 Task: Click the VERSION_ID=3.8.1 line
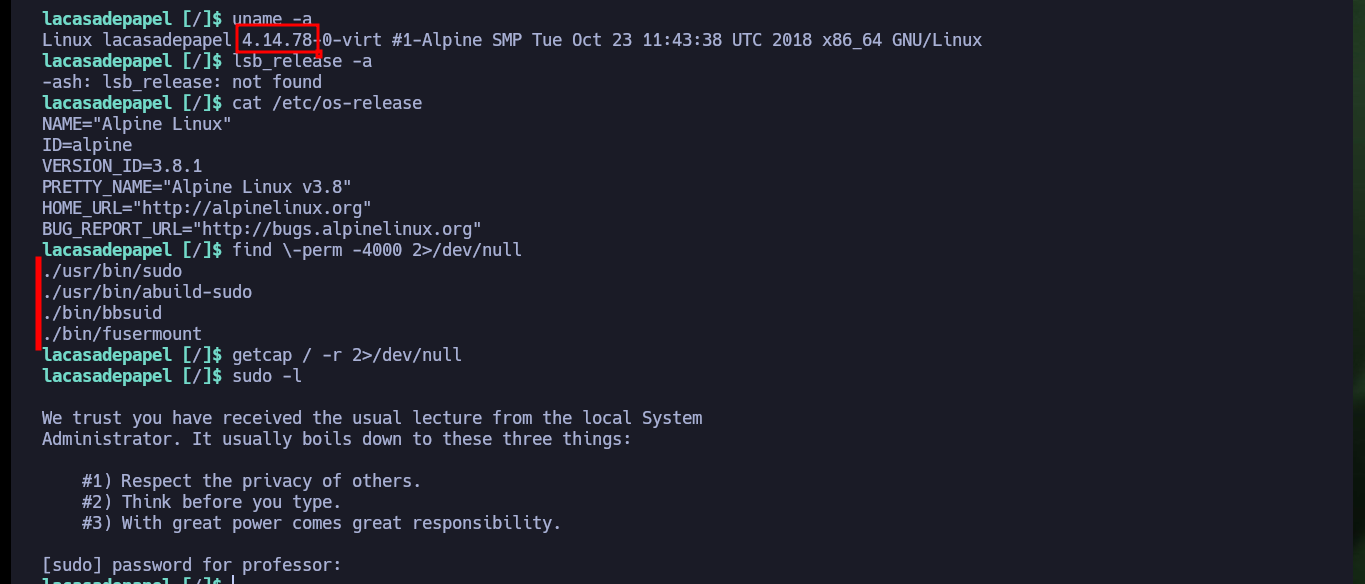pos(122,166)
